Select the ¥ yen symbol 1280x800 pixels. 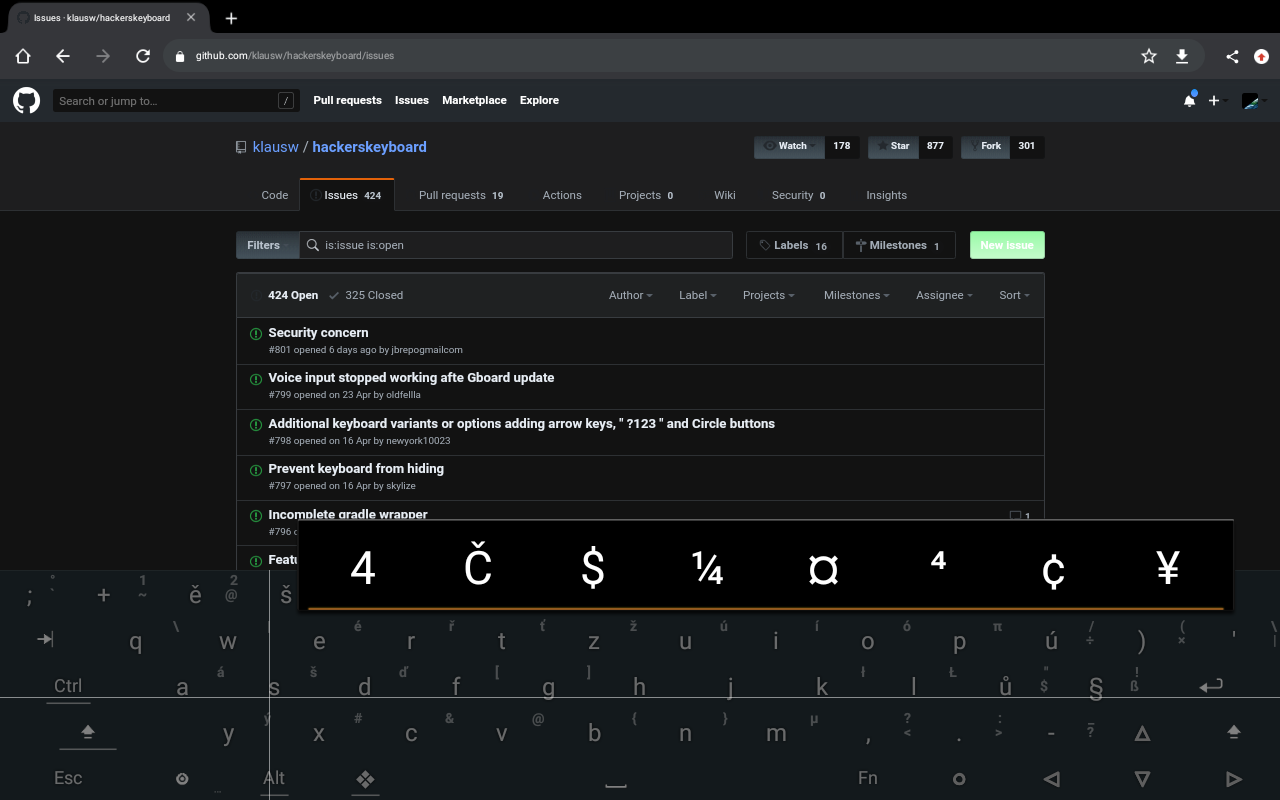(1168, 569)
